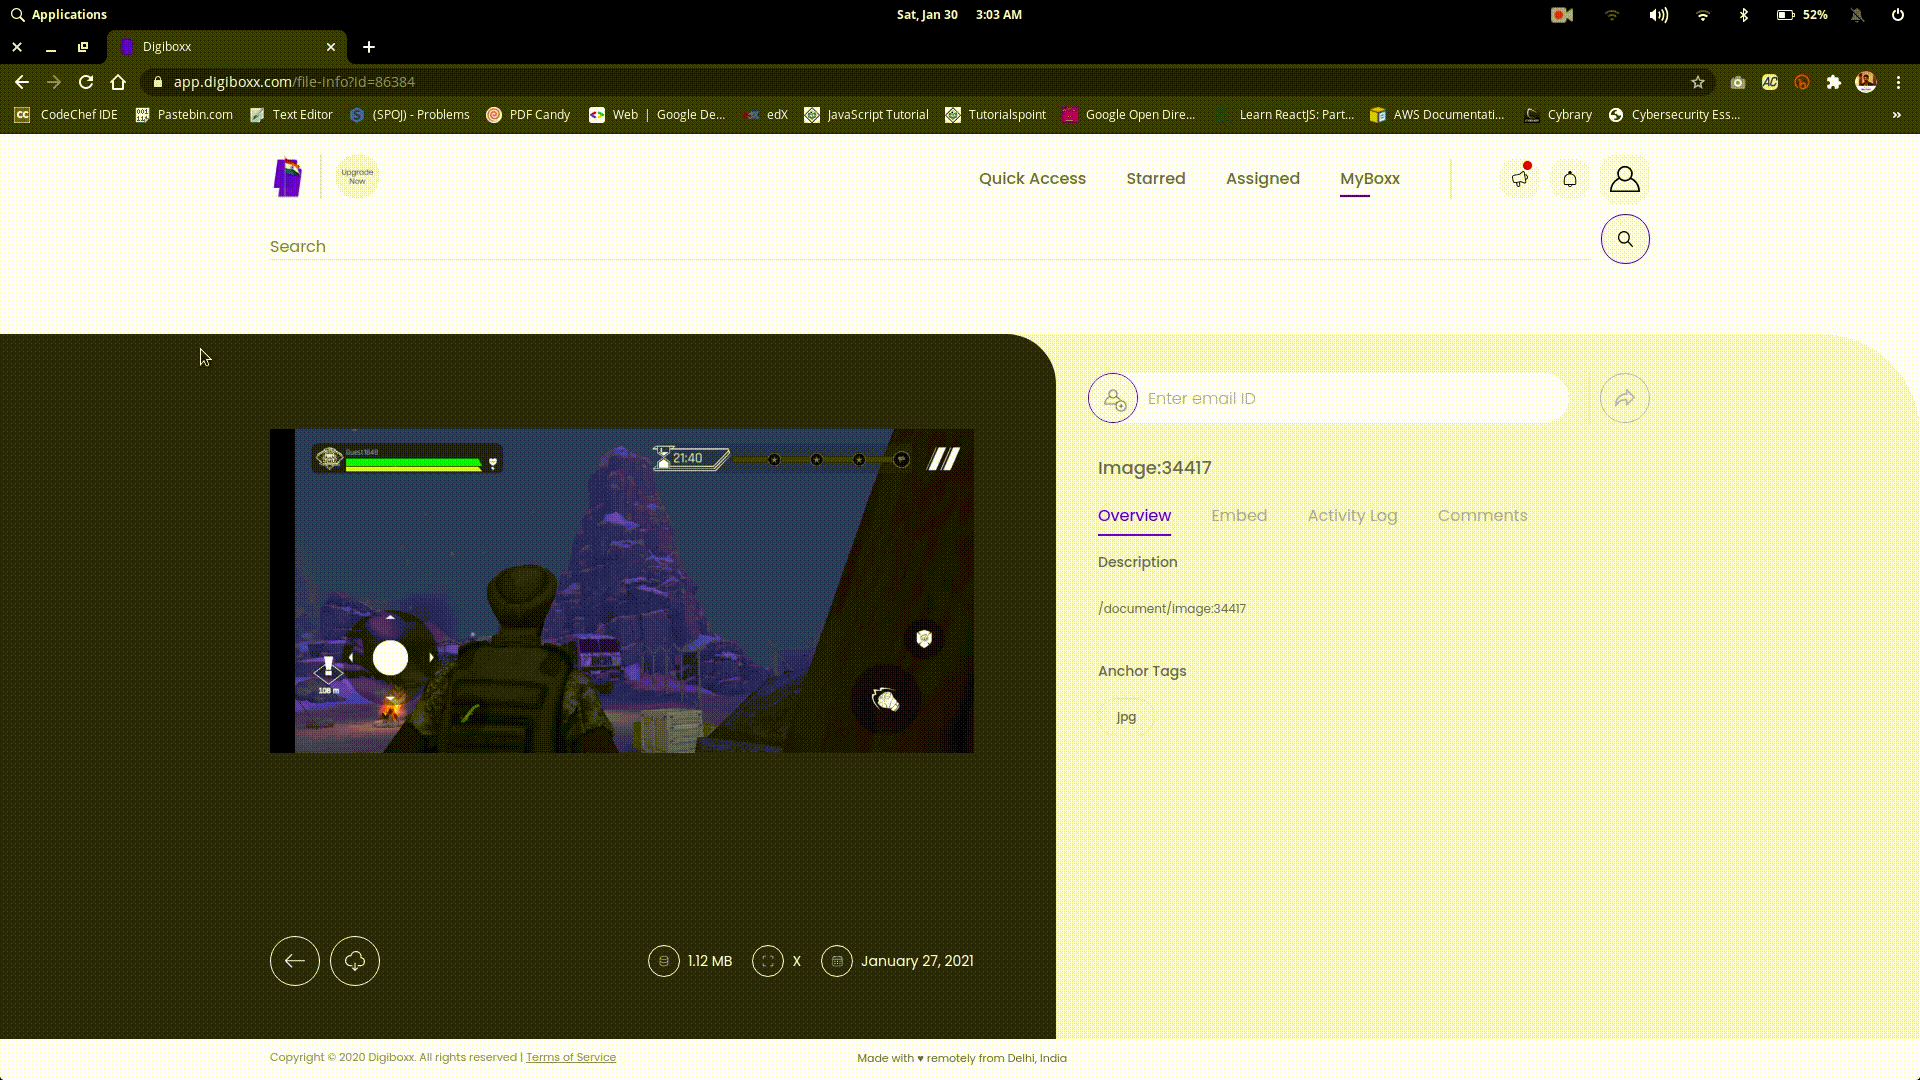Open the Assigned section
1920x1080 pixels.
pyautogui.click(x=1263, y=179)
